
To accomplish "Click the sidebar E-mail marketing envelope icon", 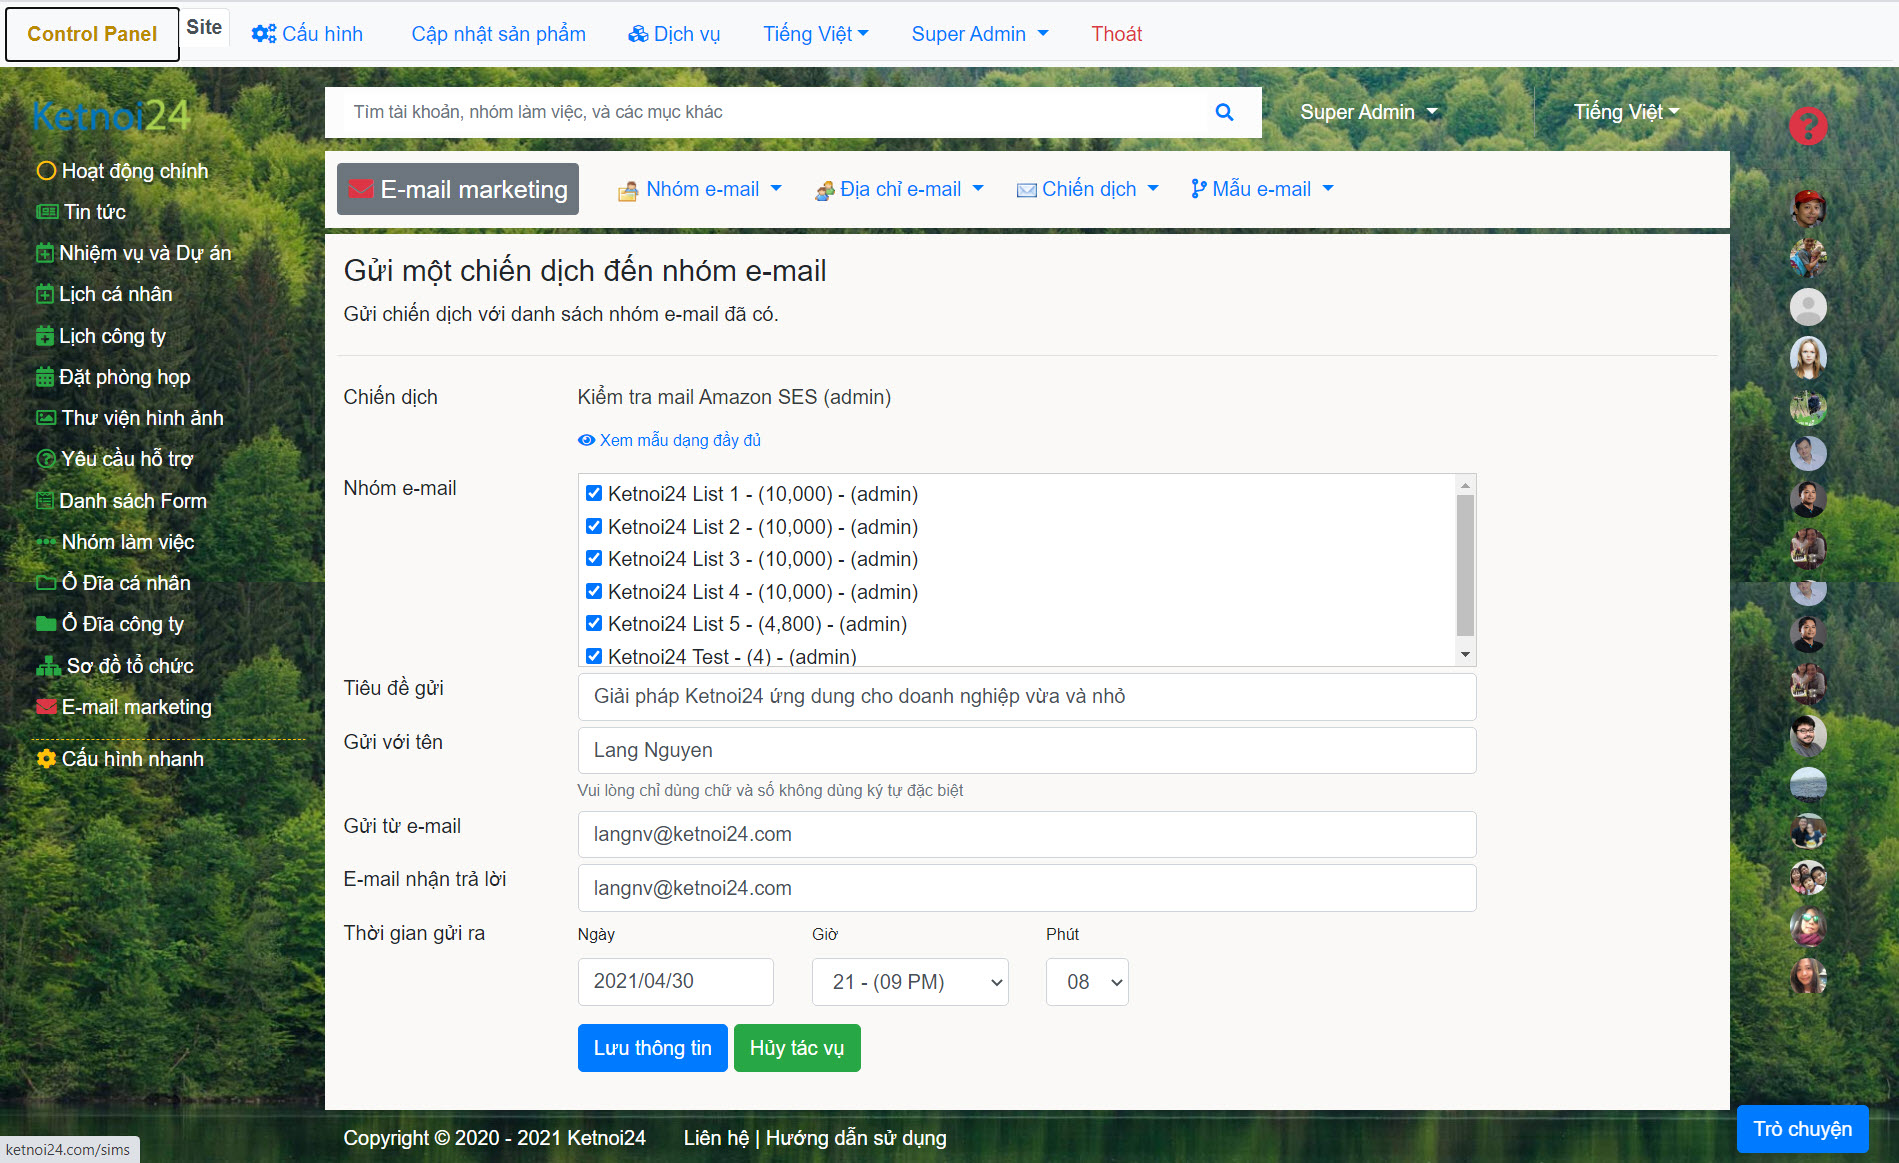I will click(46, 707).
